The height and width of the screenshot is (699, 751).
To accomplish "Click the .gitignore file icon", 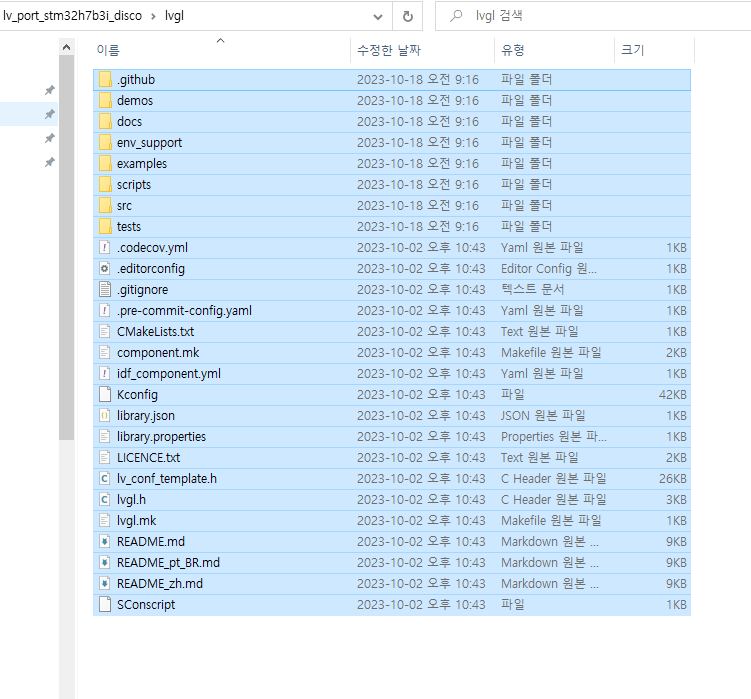I will [x=105, y=289].
